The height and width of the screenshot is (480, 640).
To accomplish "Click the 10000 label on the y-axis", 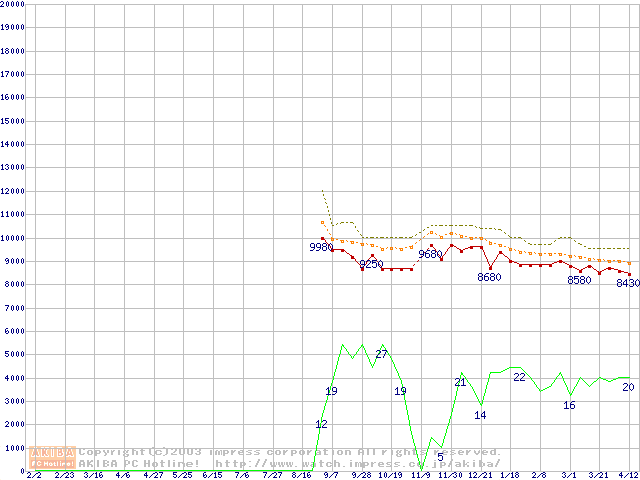I will (x=13, y=238).
